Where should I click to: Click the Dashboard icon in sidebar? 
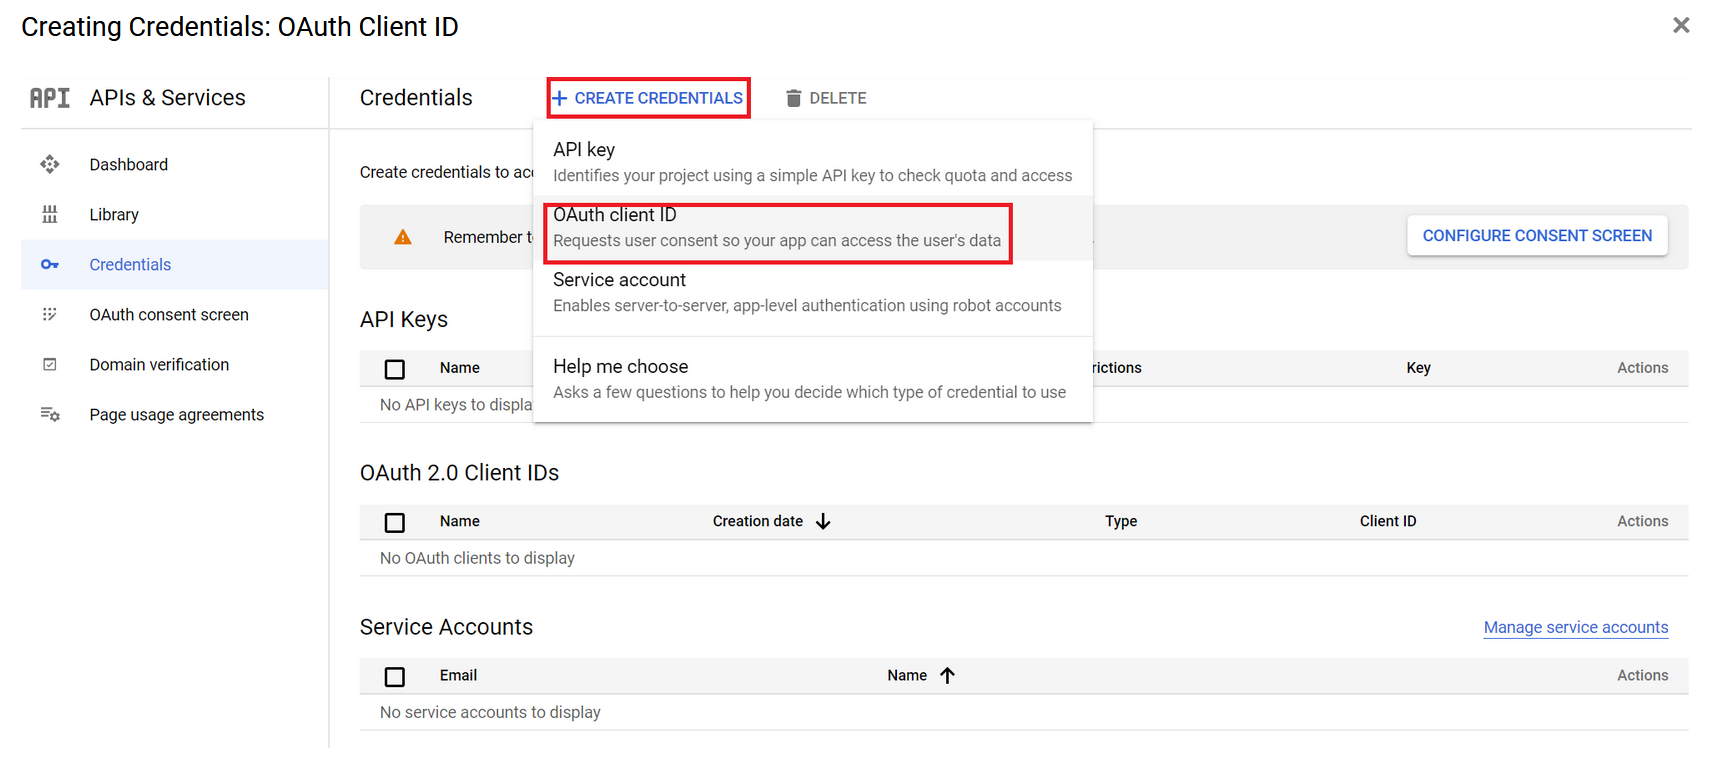click(50, 164)
